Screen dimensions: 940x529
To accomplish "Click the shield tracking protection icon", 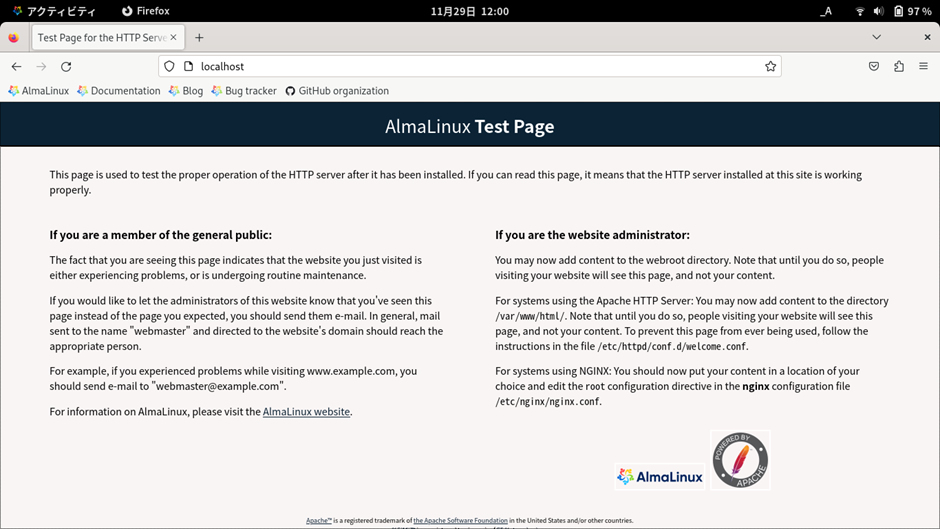I will (x=169, y=67).
